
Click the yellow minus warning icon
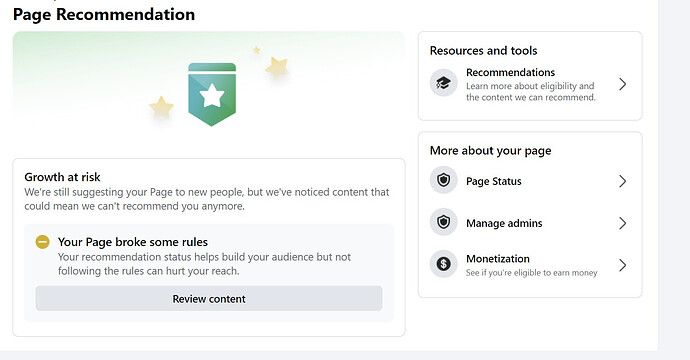(43, 242)
